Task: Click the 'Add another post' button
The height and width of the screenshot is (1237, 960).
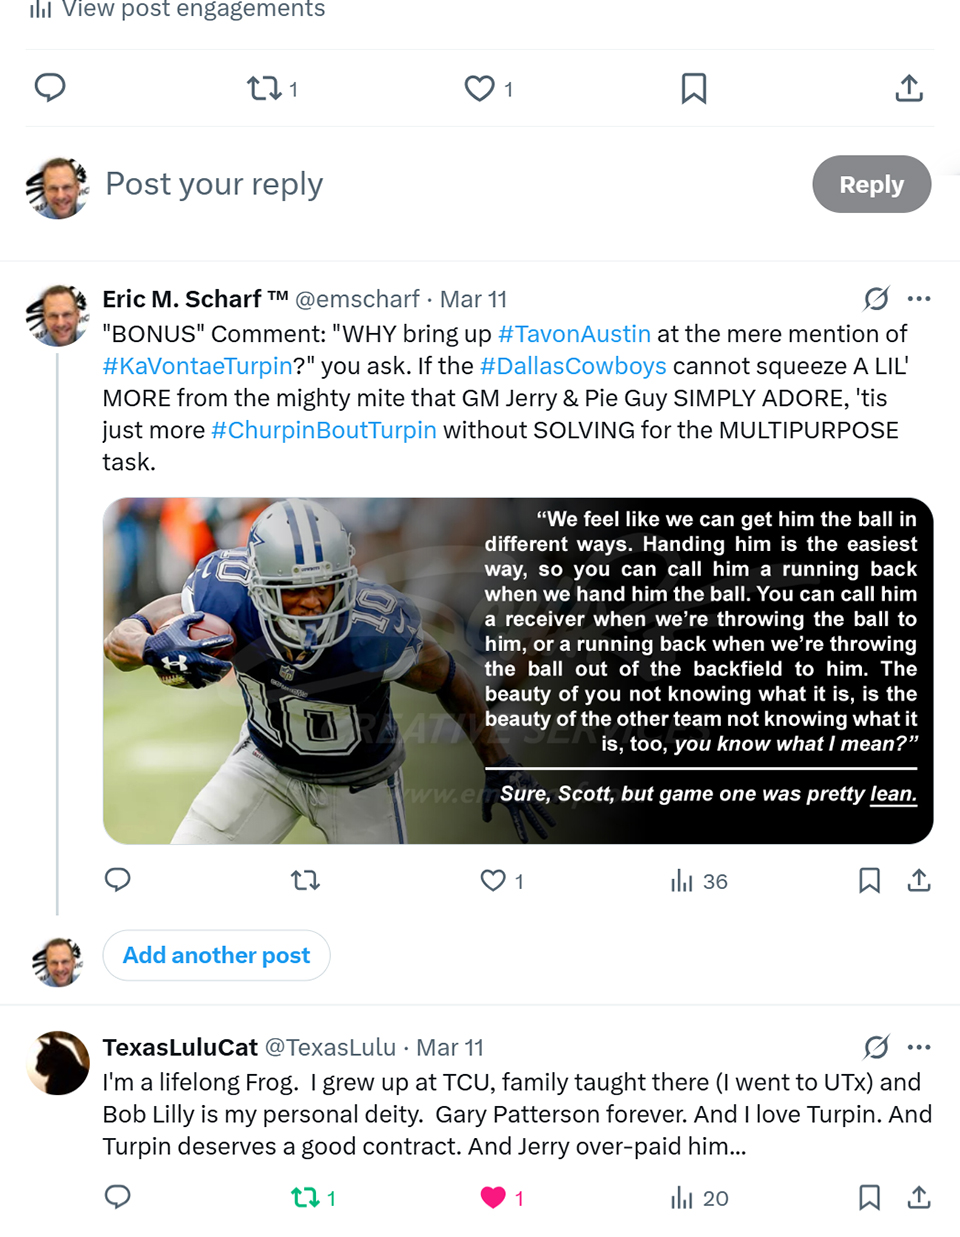Action: point(216,955)
